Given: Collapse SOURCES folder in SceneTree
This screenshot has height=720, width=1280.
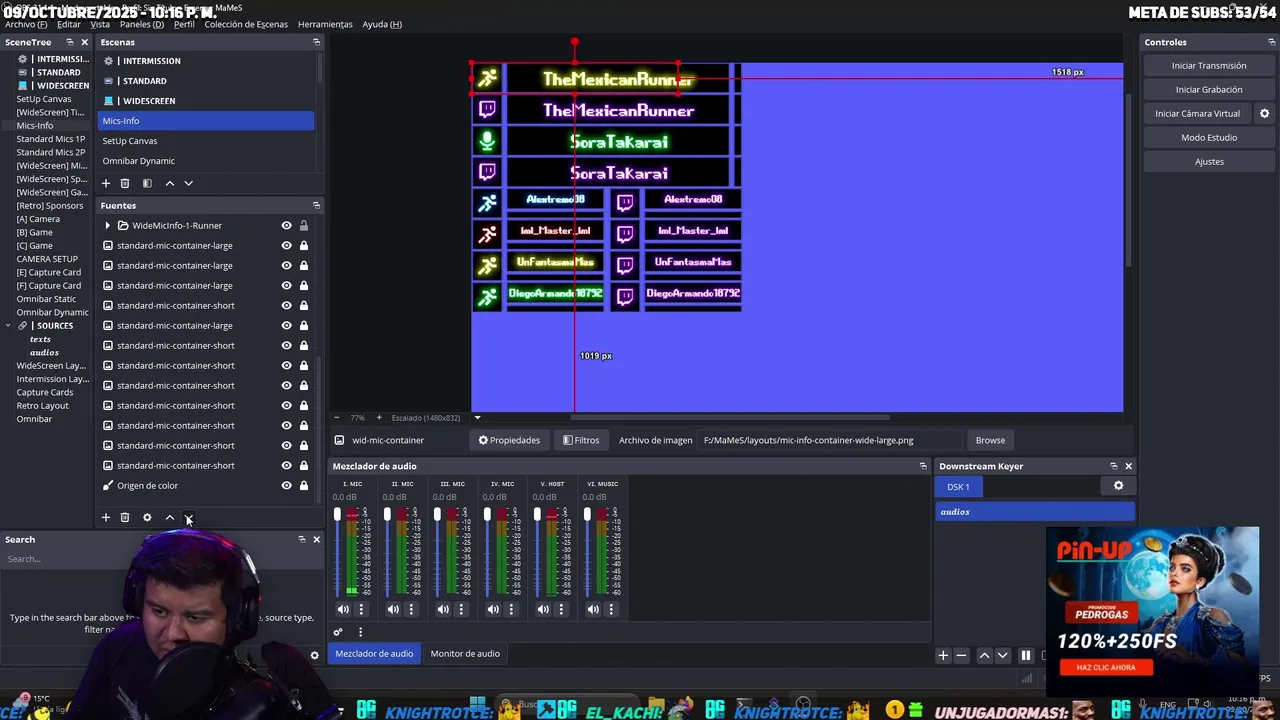Looking at the screenshot, I should (x=9, y=325).
